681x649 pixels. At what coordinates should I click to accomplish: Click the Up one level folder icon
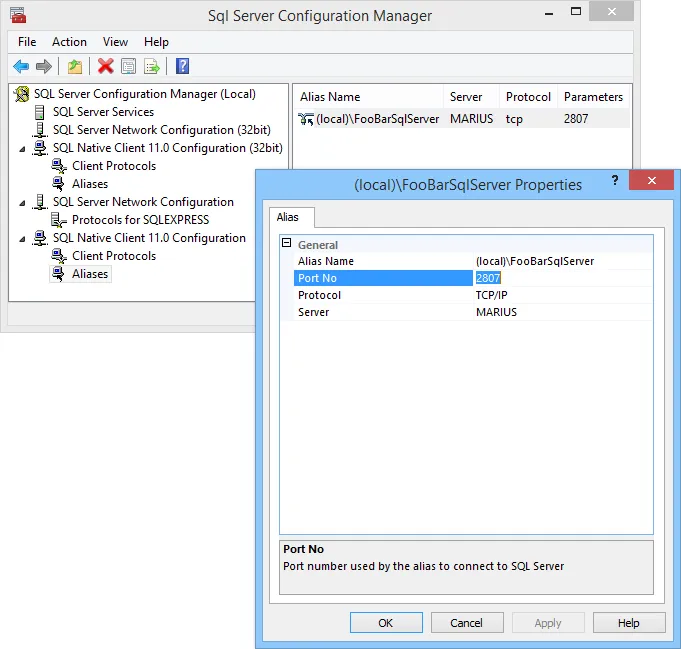click(75, 66)
